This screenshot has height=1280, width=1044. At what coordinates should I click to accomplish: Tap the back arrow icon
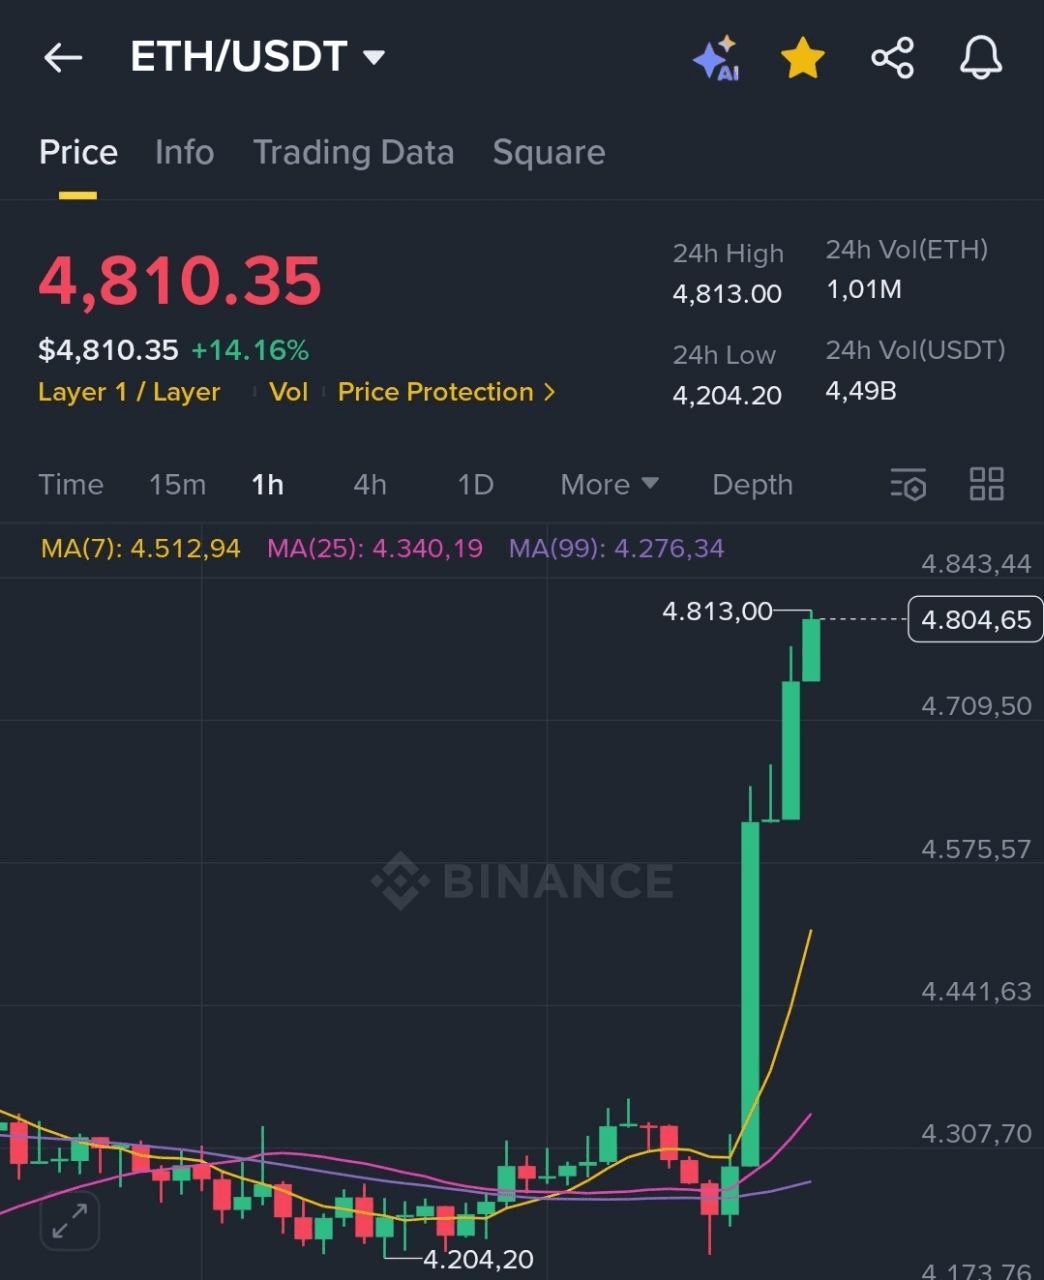tap(63, 58)
